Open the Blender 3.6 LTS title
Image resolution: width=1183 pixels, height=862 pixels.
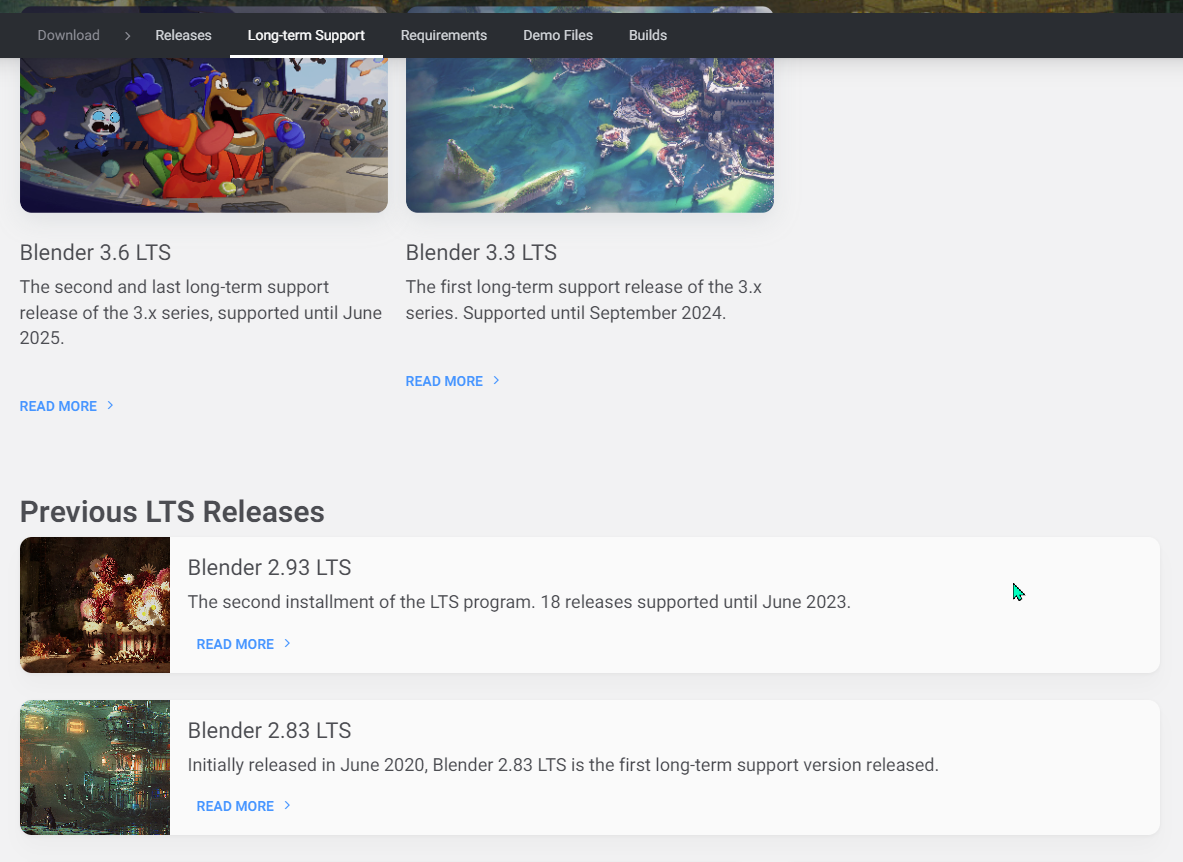[x=95, y=253]
